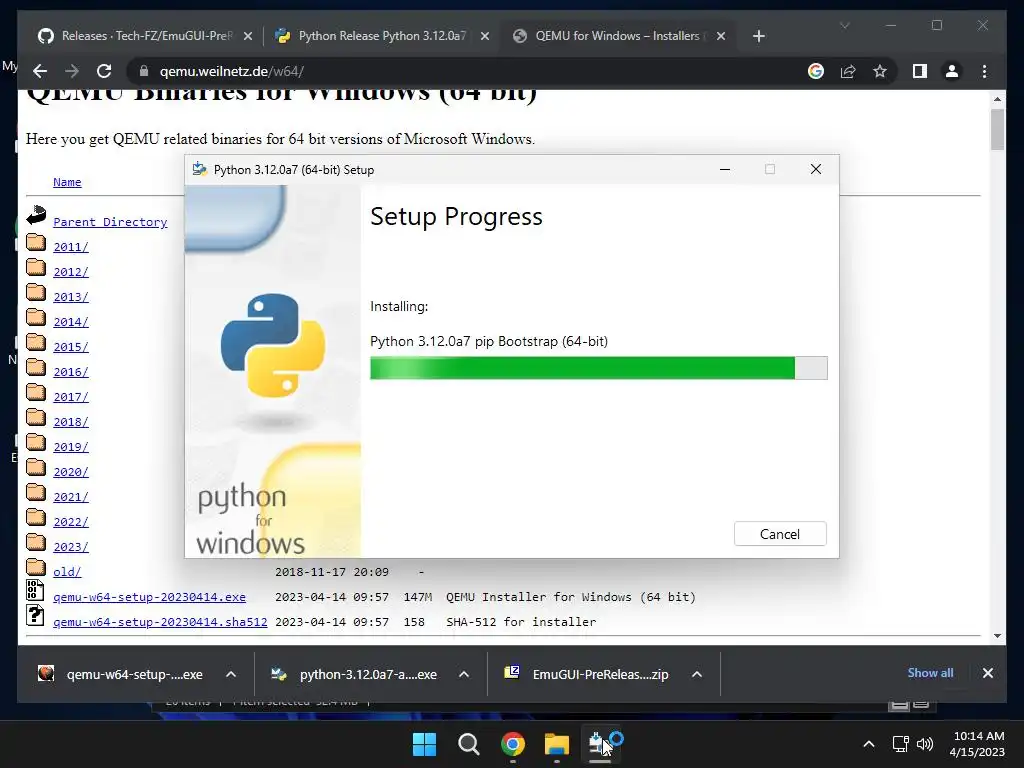
Task: Close the EmuGUI Releases tab
Action: (x=248, y=36)
